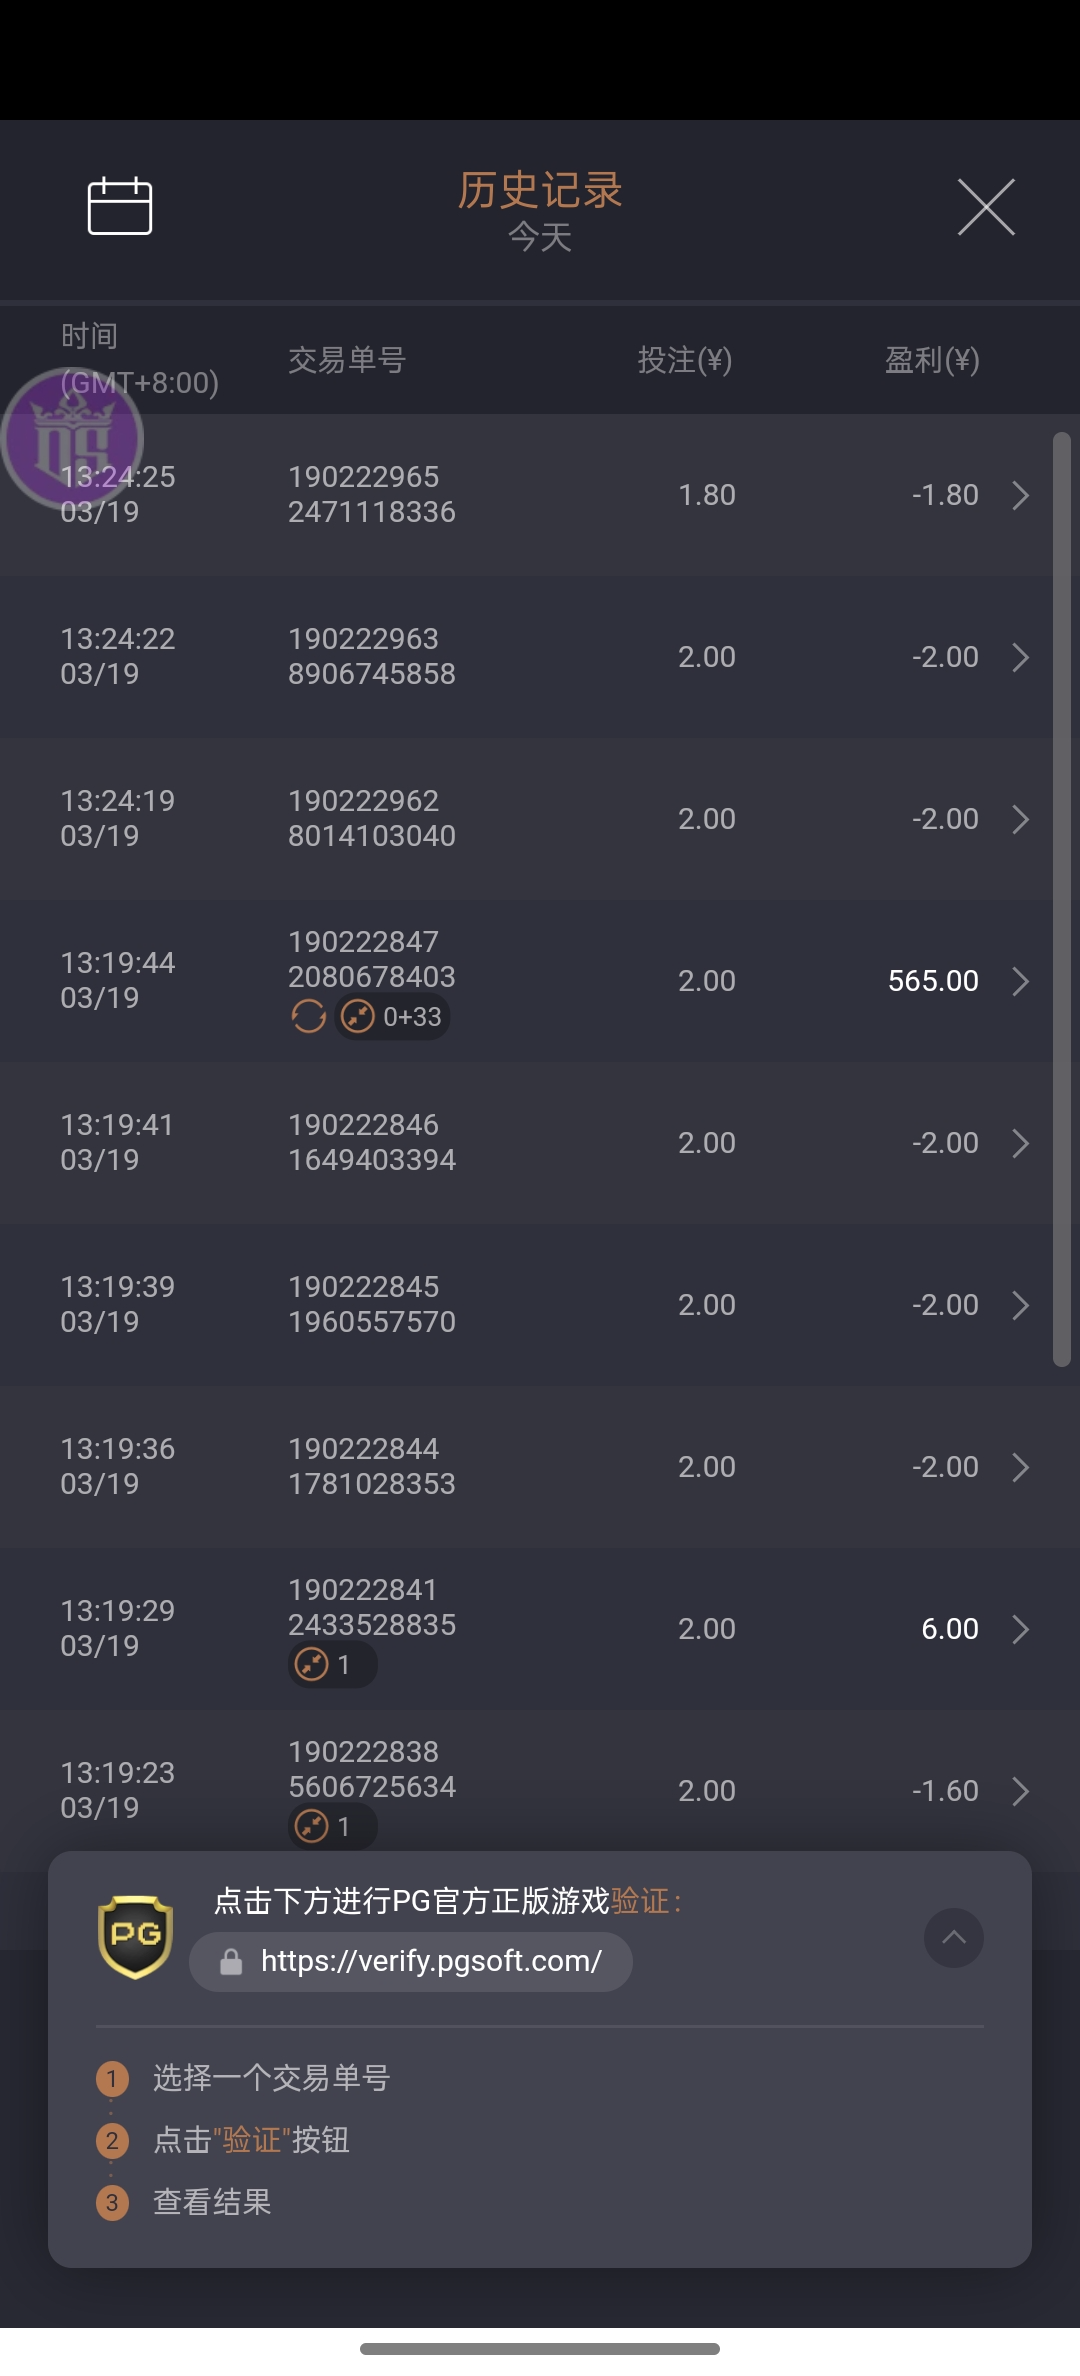Collapse the PG verification panel
The image size is (1080, 2376).
(x=953, y=1938)
